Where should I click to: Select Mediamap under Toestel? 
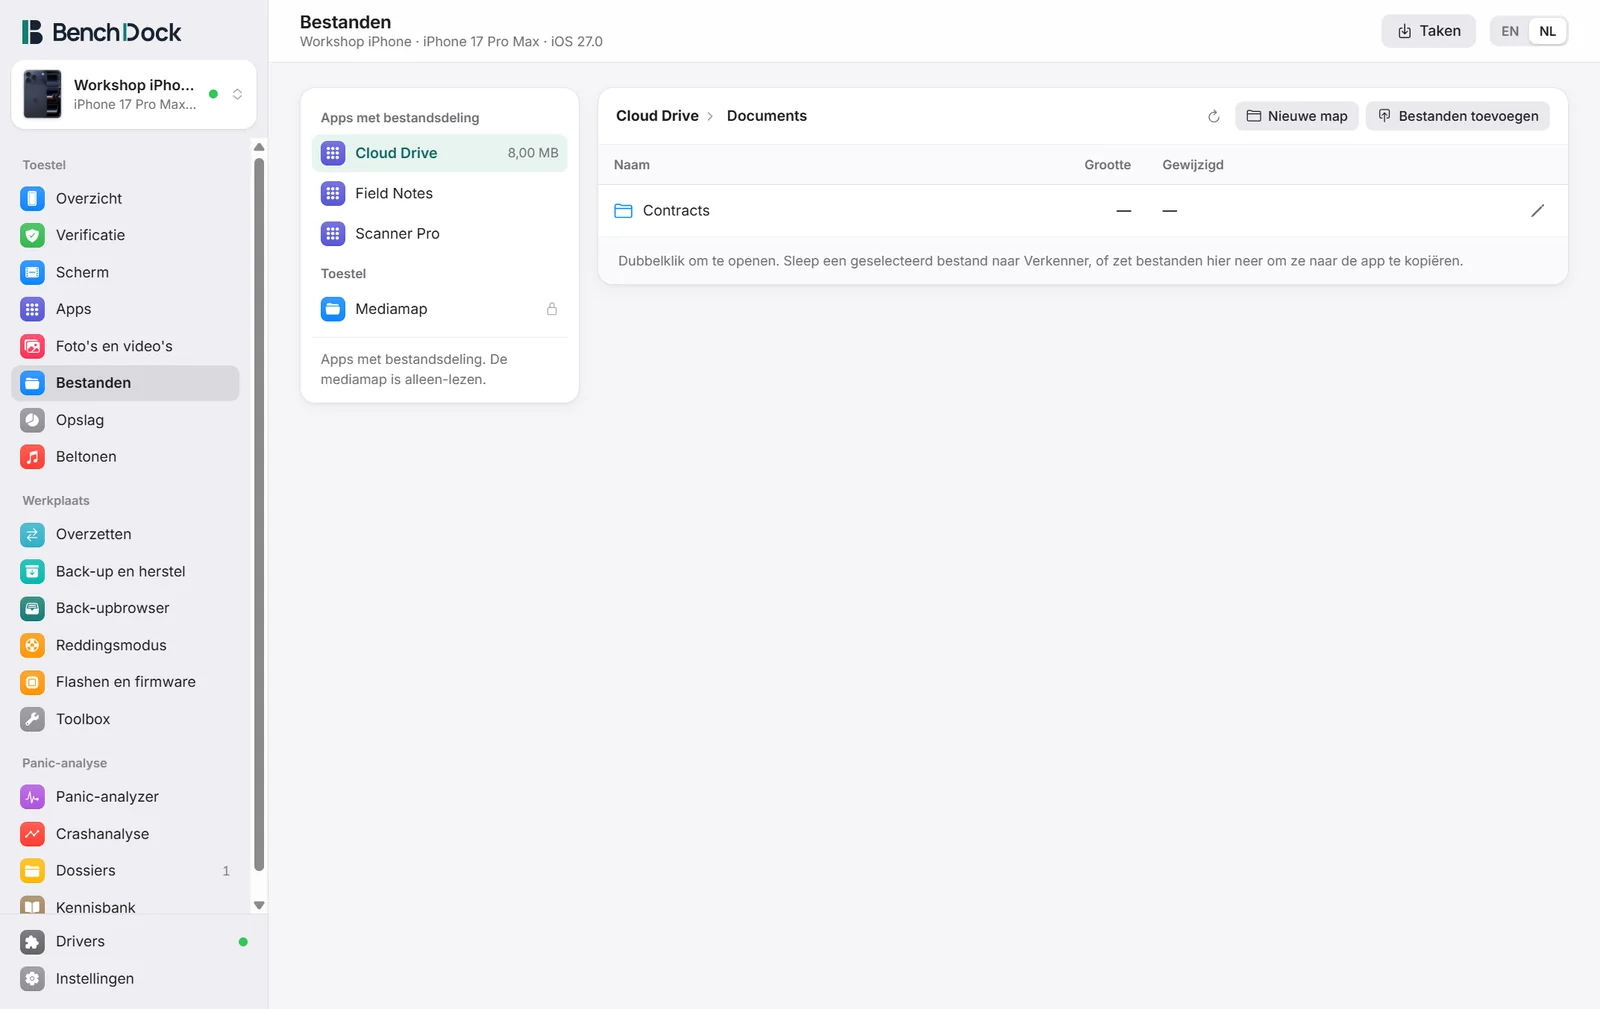click(439, 309)
